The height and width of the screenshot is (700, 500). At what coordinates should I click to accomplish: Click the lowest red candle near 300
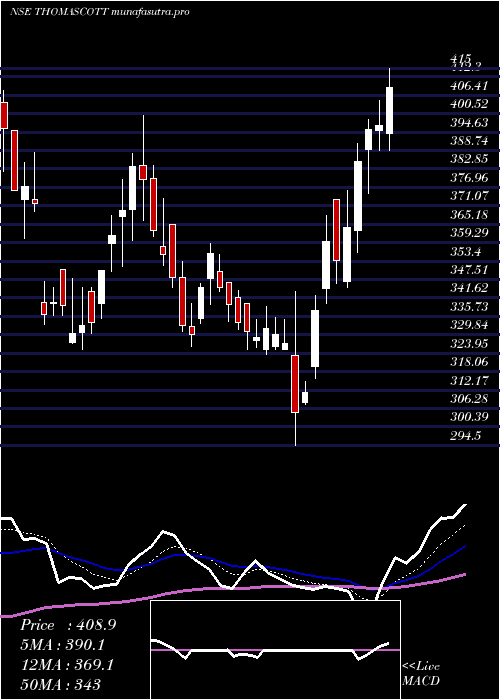tap(295, 384)
